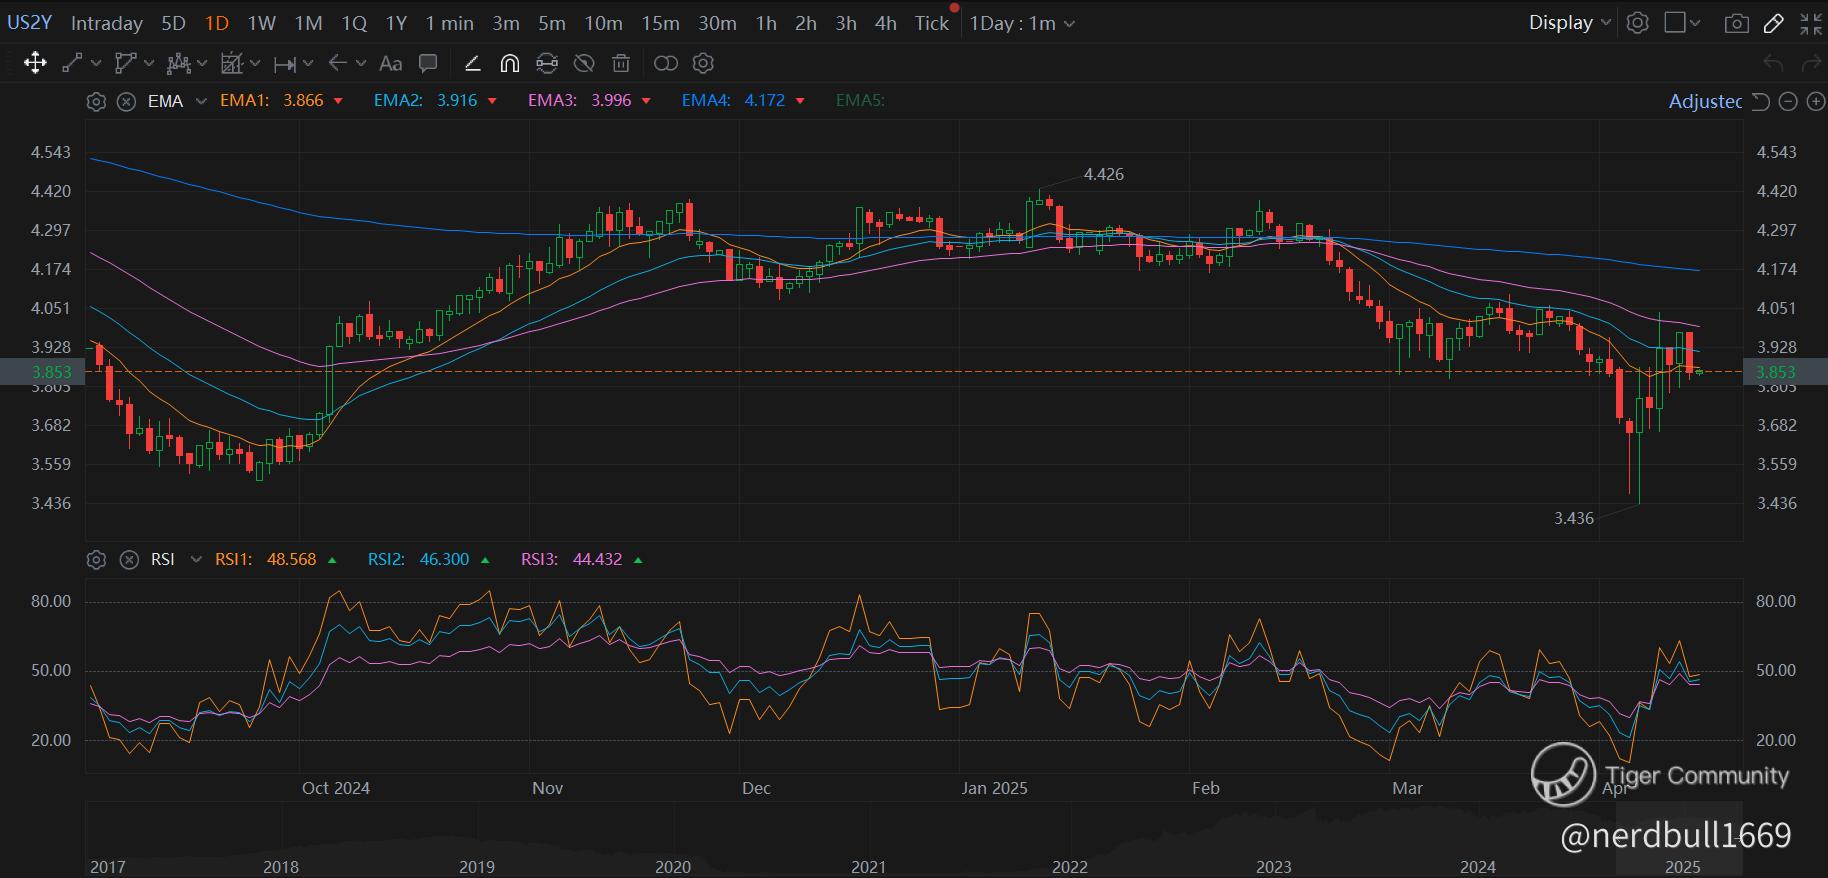1828x878 pixels.
Task: Click the trash icon to delete drawings
Action: tap(621, 64)
